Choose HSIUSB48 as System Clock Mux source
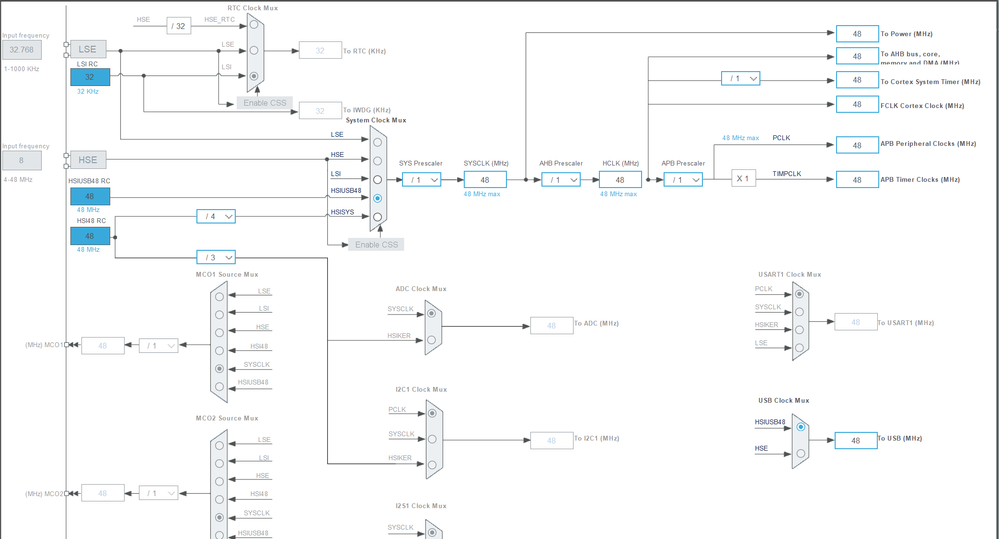 [x=378, y=198]
